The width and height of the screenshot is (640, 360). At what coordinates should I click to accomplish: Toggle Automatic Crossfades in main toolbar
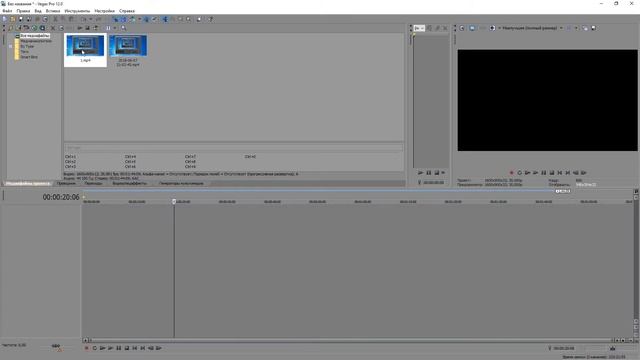pyautogui.click(x=123, y=19)
